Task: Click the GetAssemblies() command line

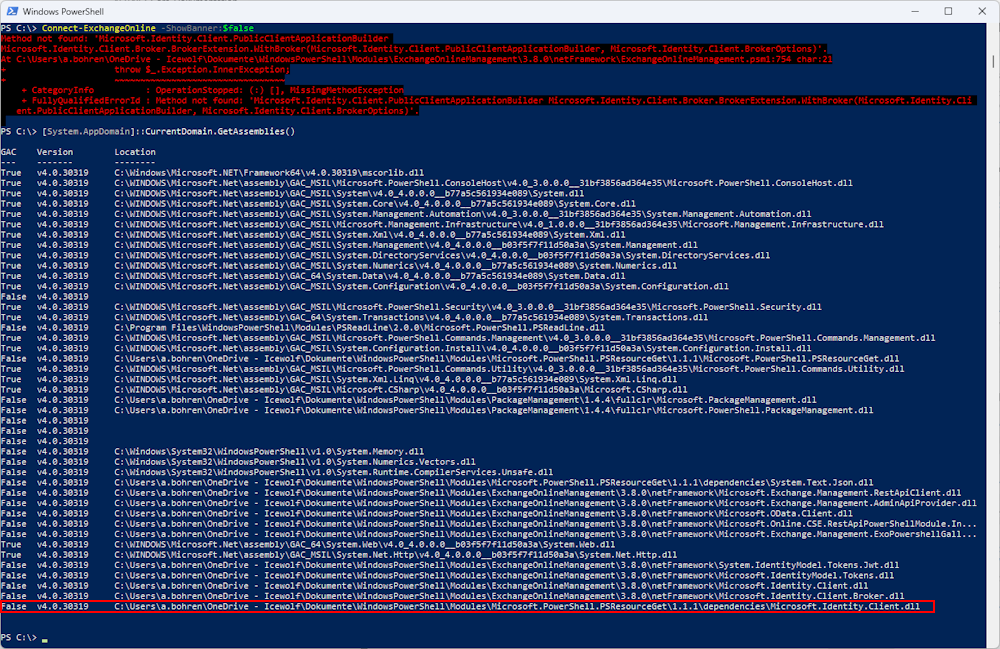Action: point(168,131)
